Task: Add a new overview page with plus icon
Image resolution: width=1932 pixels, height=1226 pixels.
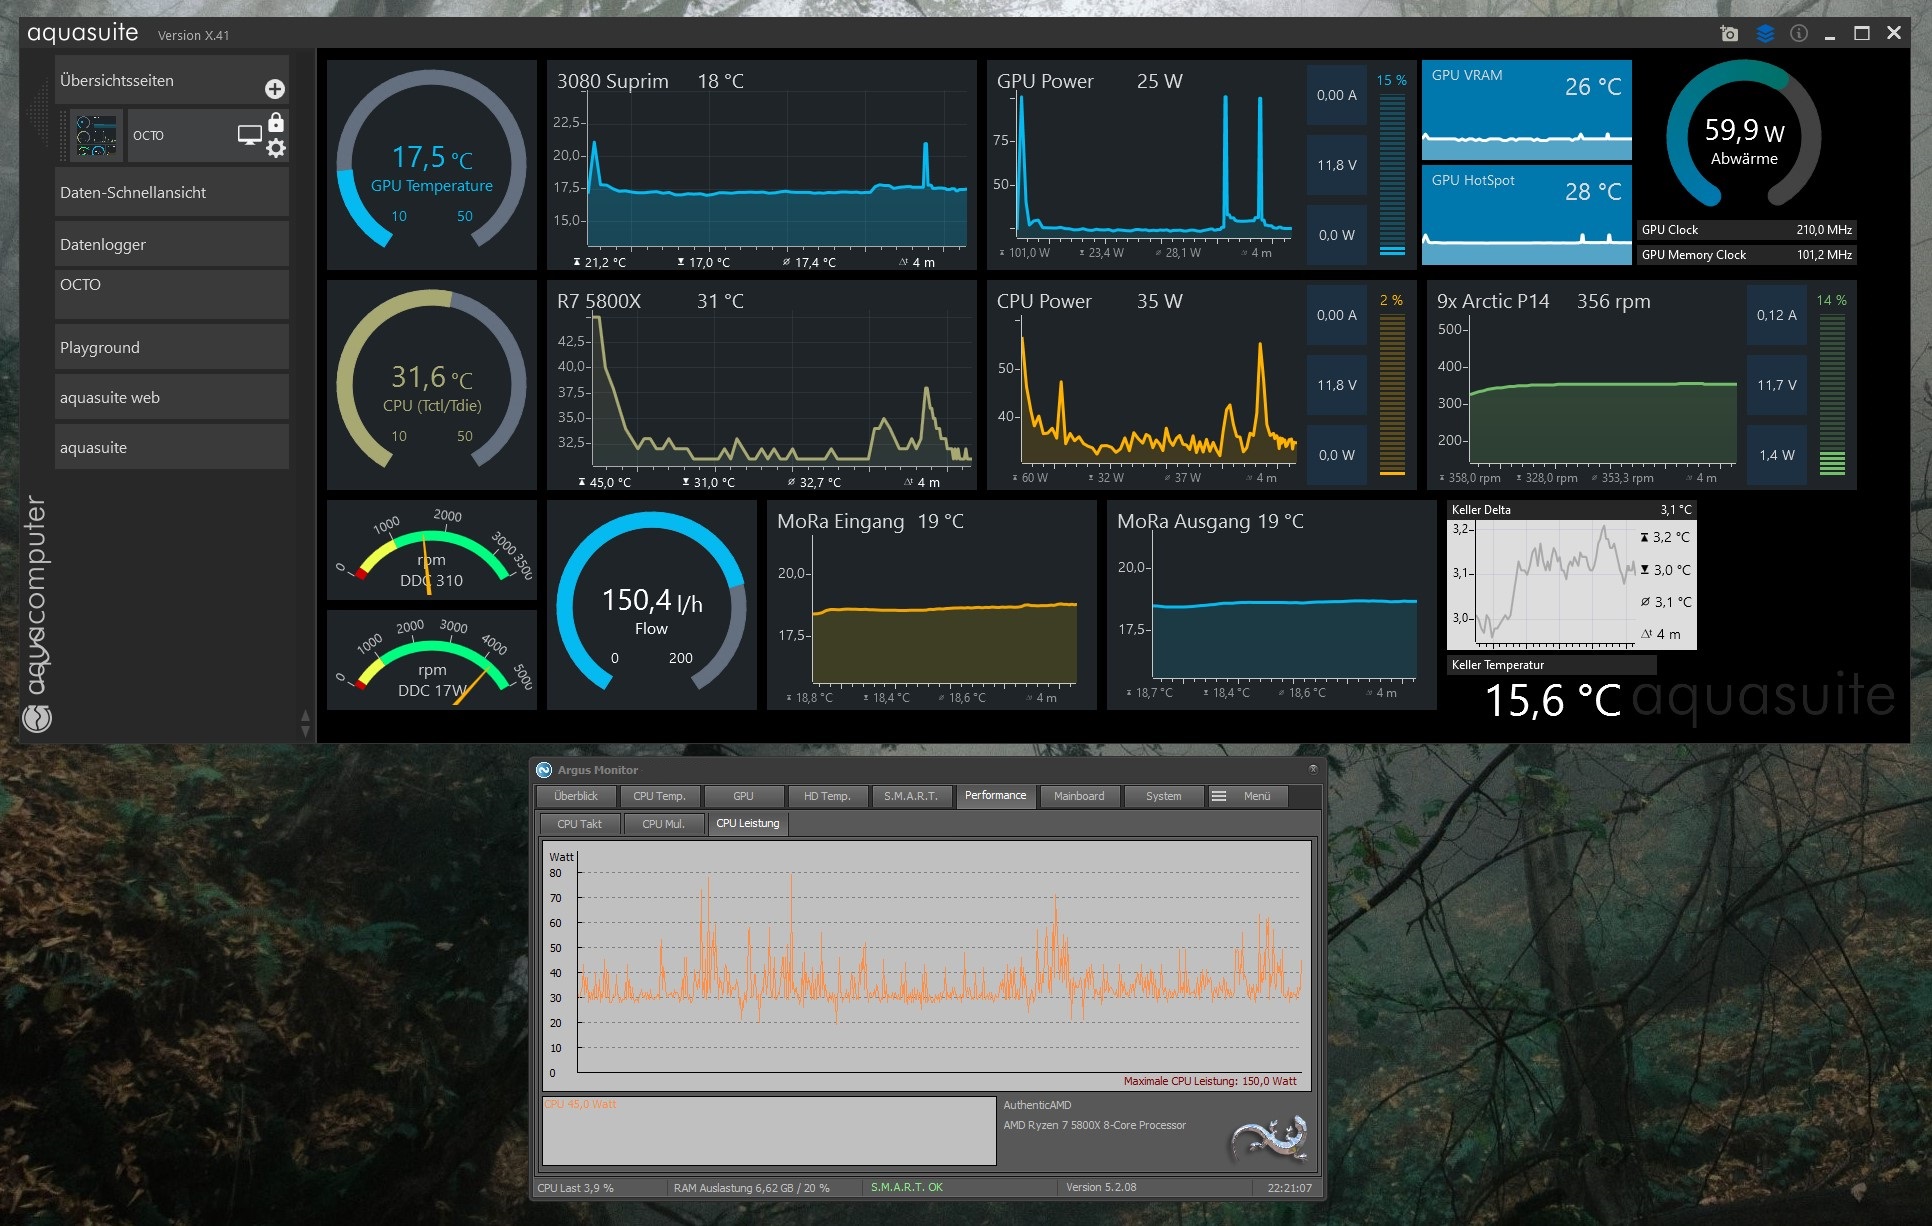Action: 275,89
